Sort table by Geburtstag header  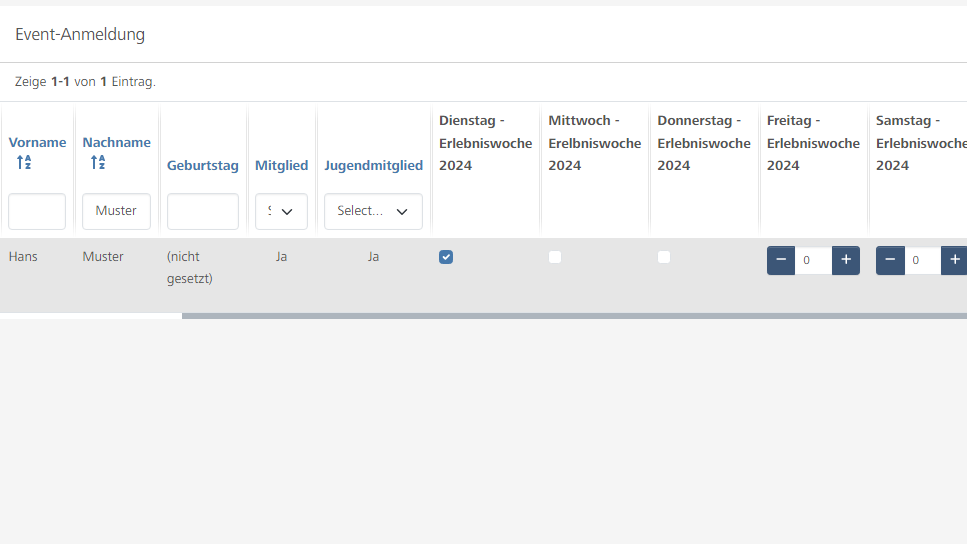click(x=203, y=165)
